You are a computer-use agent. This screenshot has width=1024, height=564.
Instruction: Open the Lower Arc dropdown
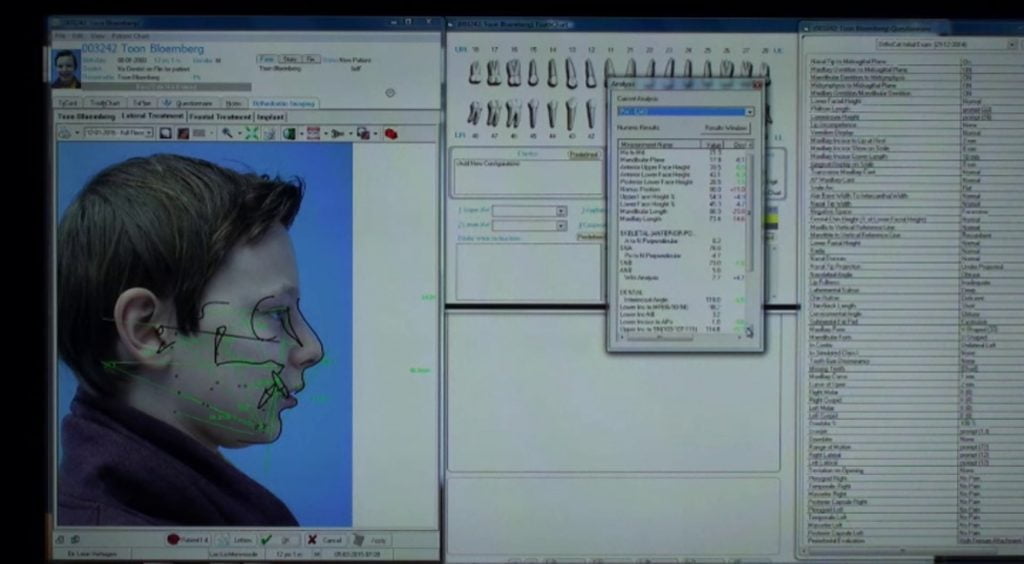tap(560, 226)
